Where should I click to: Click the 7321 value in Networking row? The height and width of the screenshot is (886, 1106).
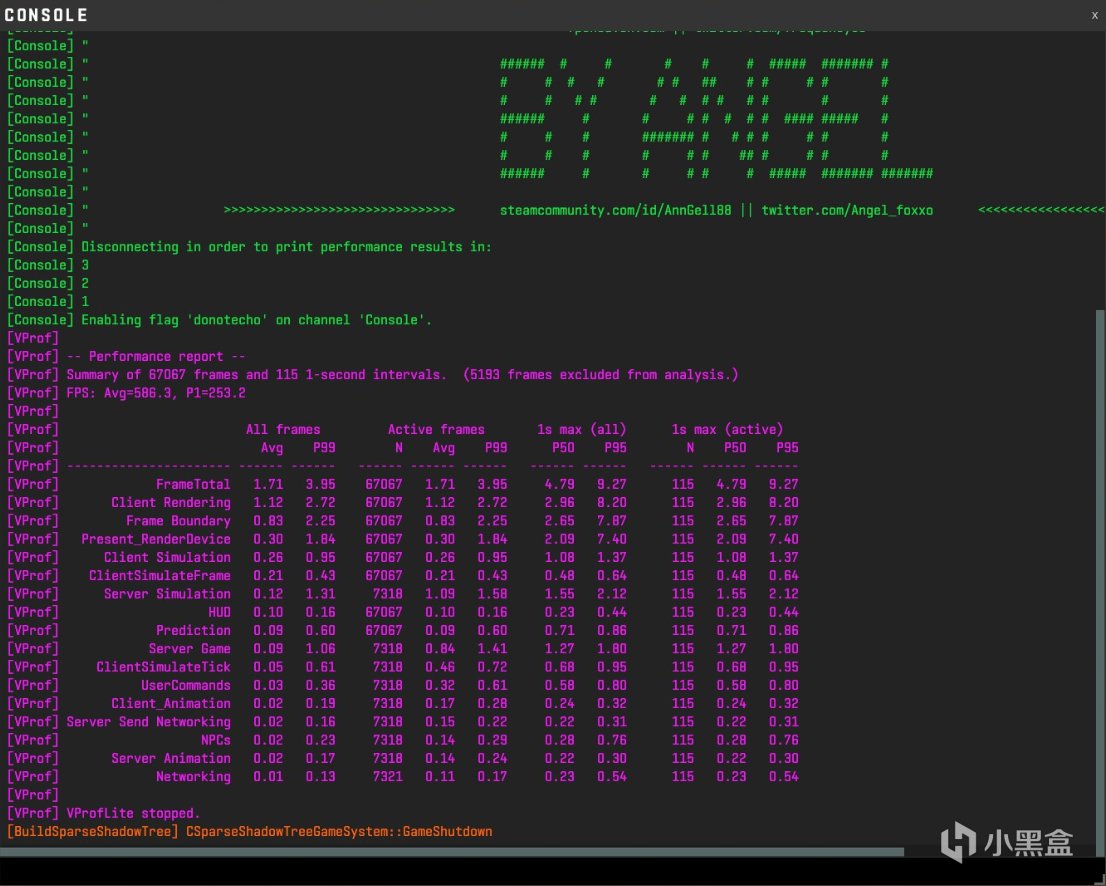(x=387, y=777)
